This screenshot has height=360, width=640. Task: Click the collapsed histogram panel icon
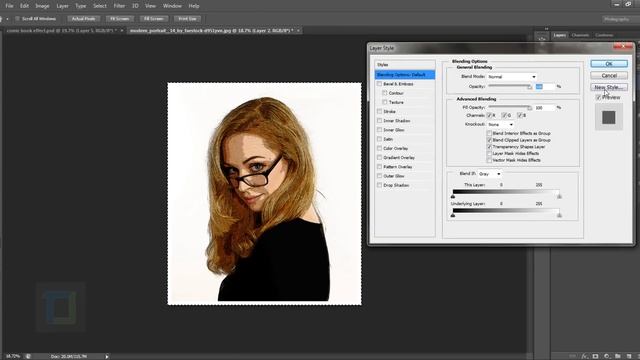point(542,39)
